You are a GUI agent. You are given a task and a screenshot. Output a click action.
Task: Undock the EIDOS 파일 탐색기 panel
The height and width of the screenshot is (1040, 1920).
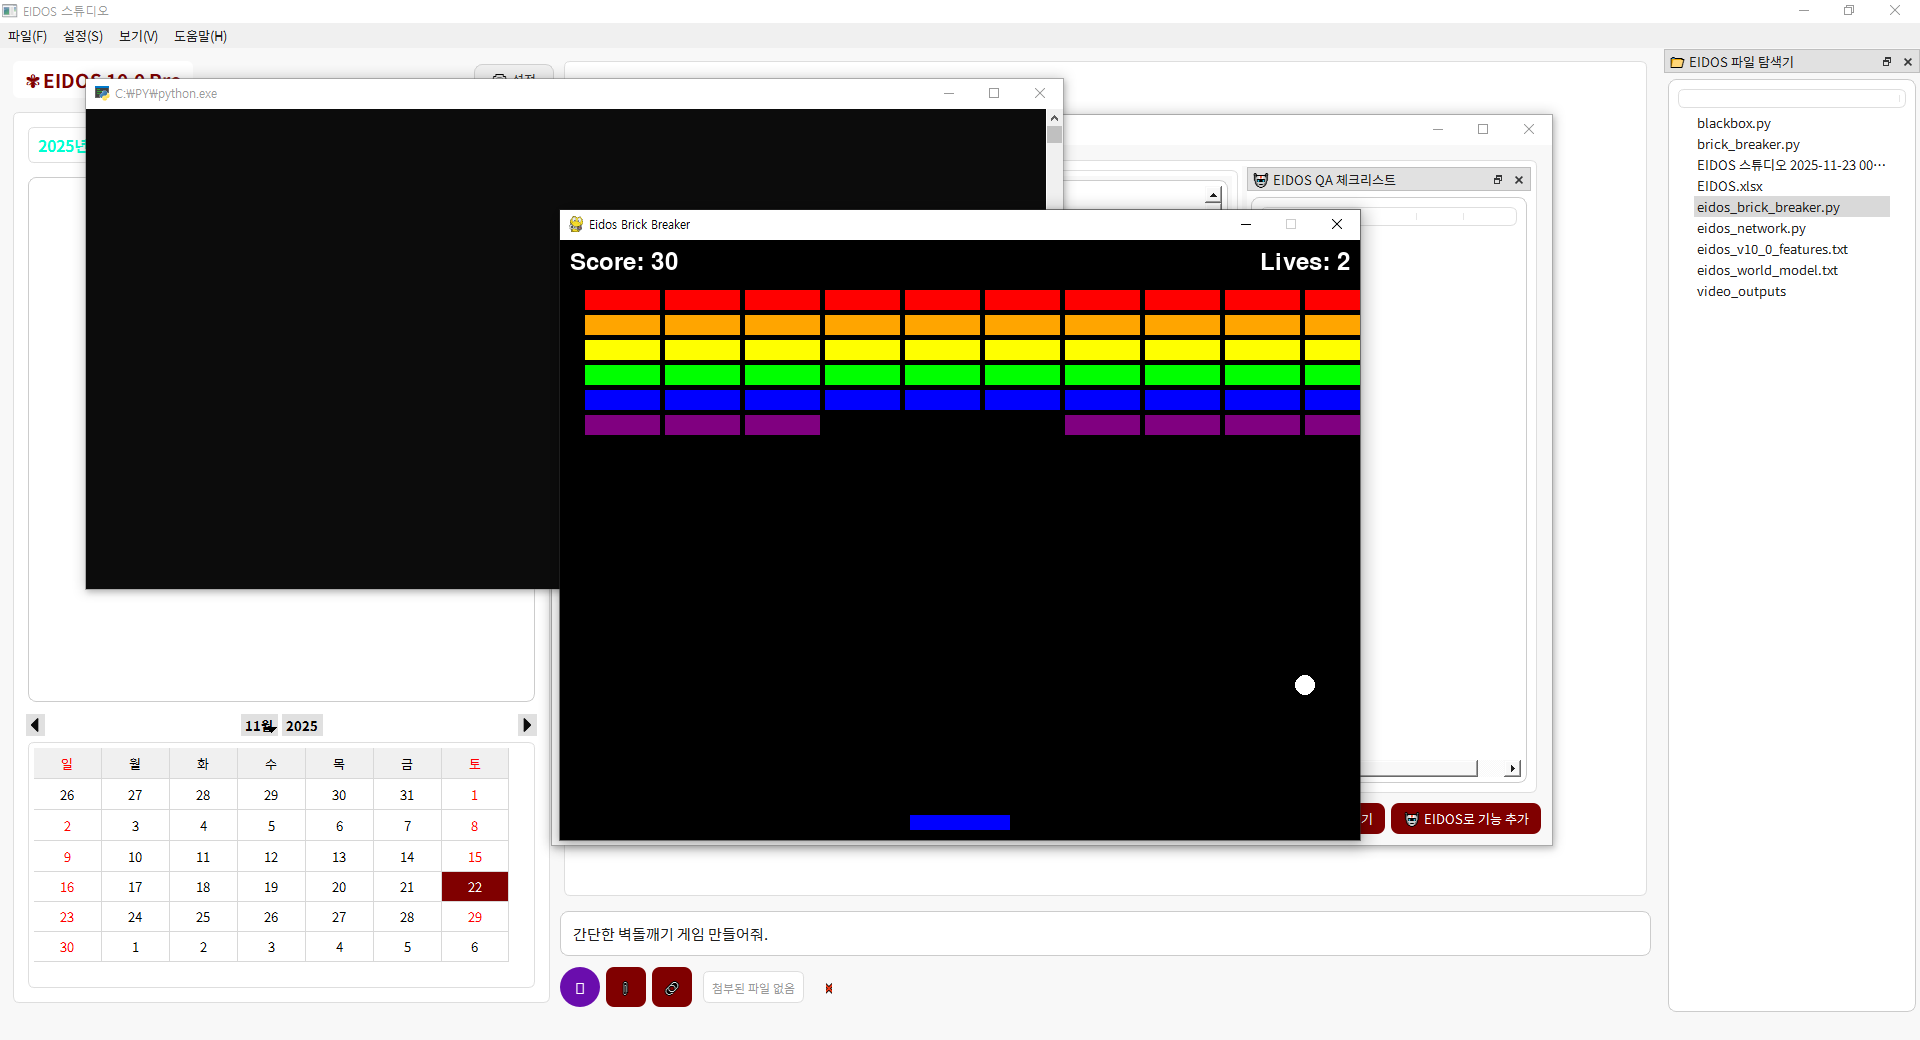(x=1885, y=61)
